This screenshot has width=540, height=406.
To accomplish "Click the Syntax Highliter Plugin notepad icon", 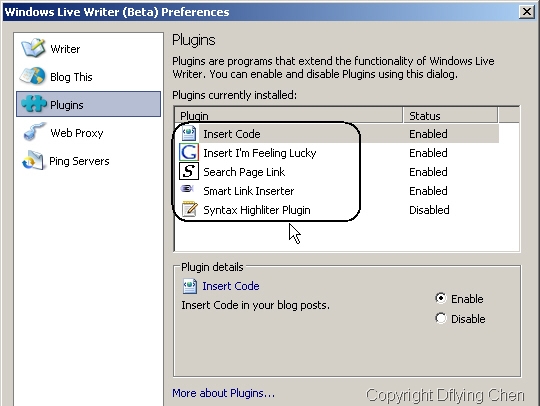I will 189,209.
